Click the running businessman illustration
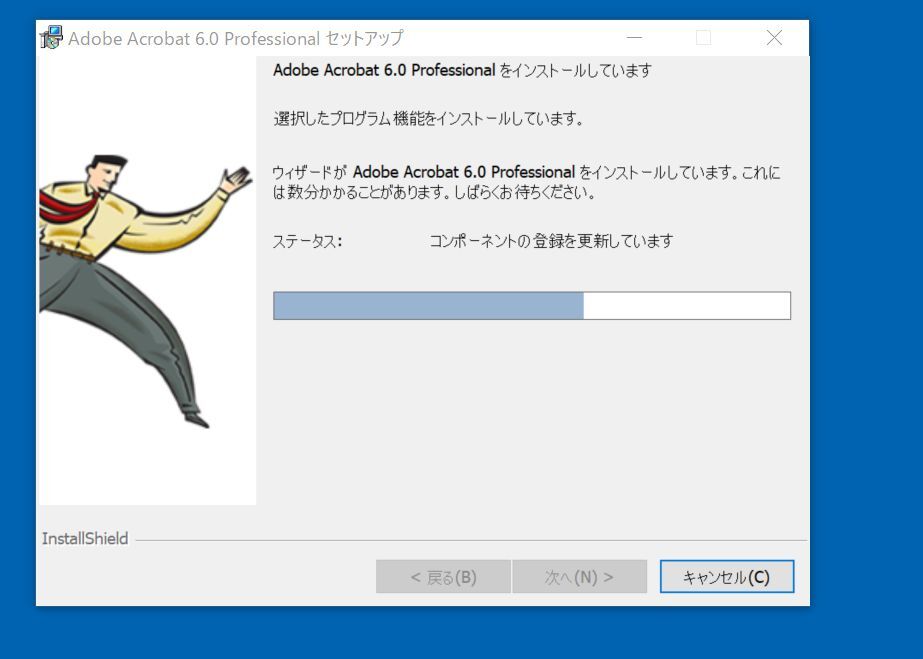The width and height of the screenshot is (923, 659). (x=147, y=291)
